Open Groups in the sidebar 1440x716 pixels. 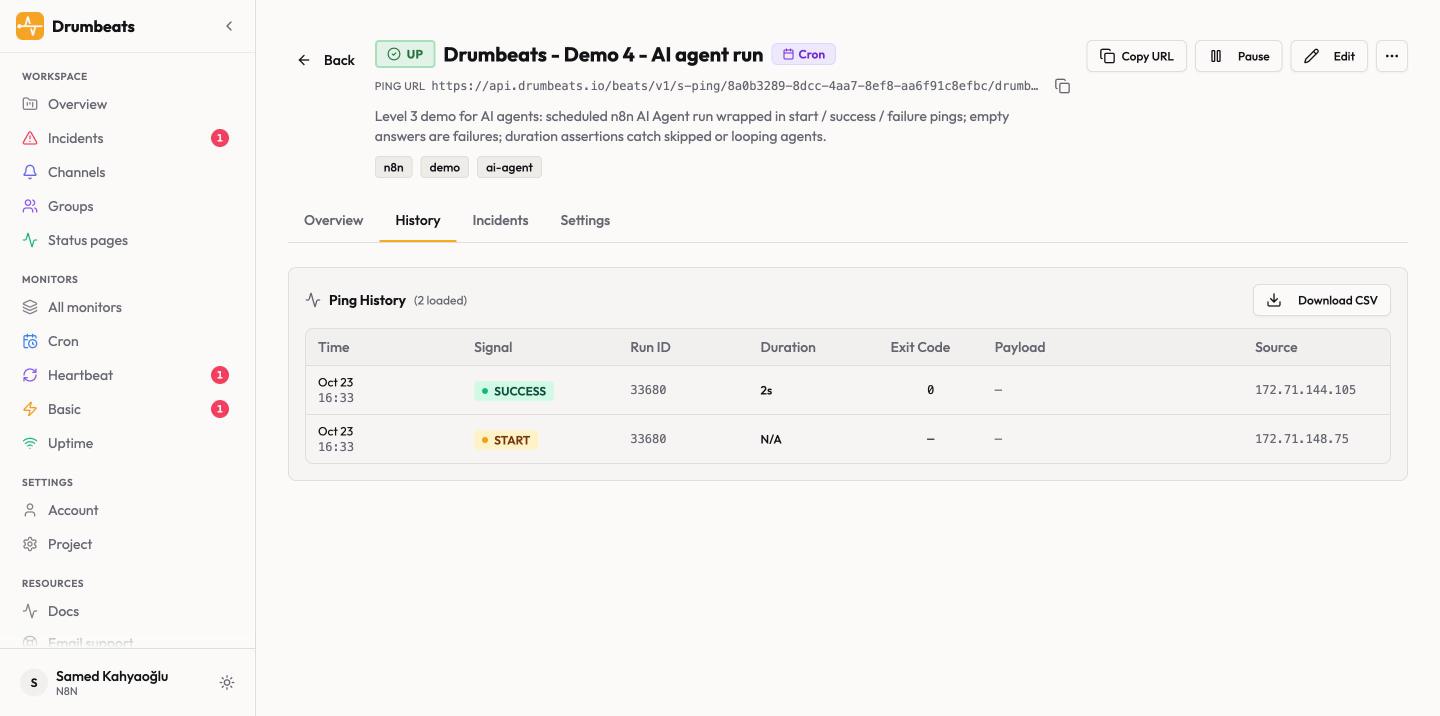pyautogui.click(x=127, y=206)
